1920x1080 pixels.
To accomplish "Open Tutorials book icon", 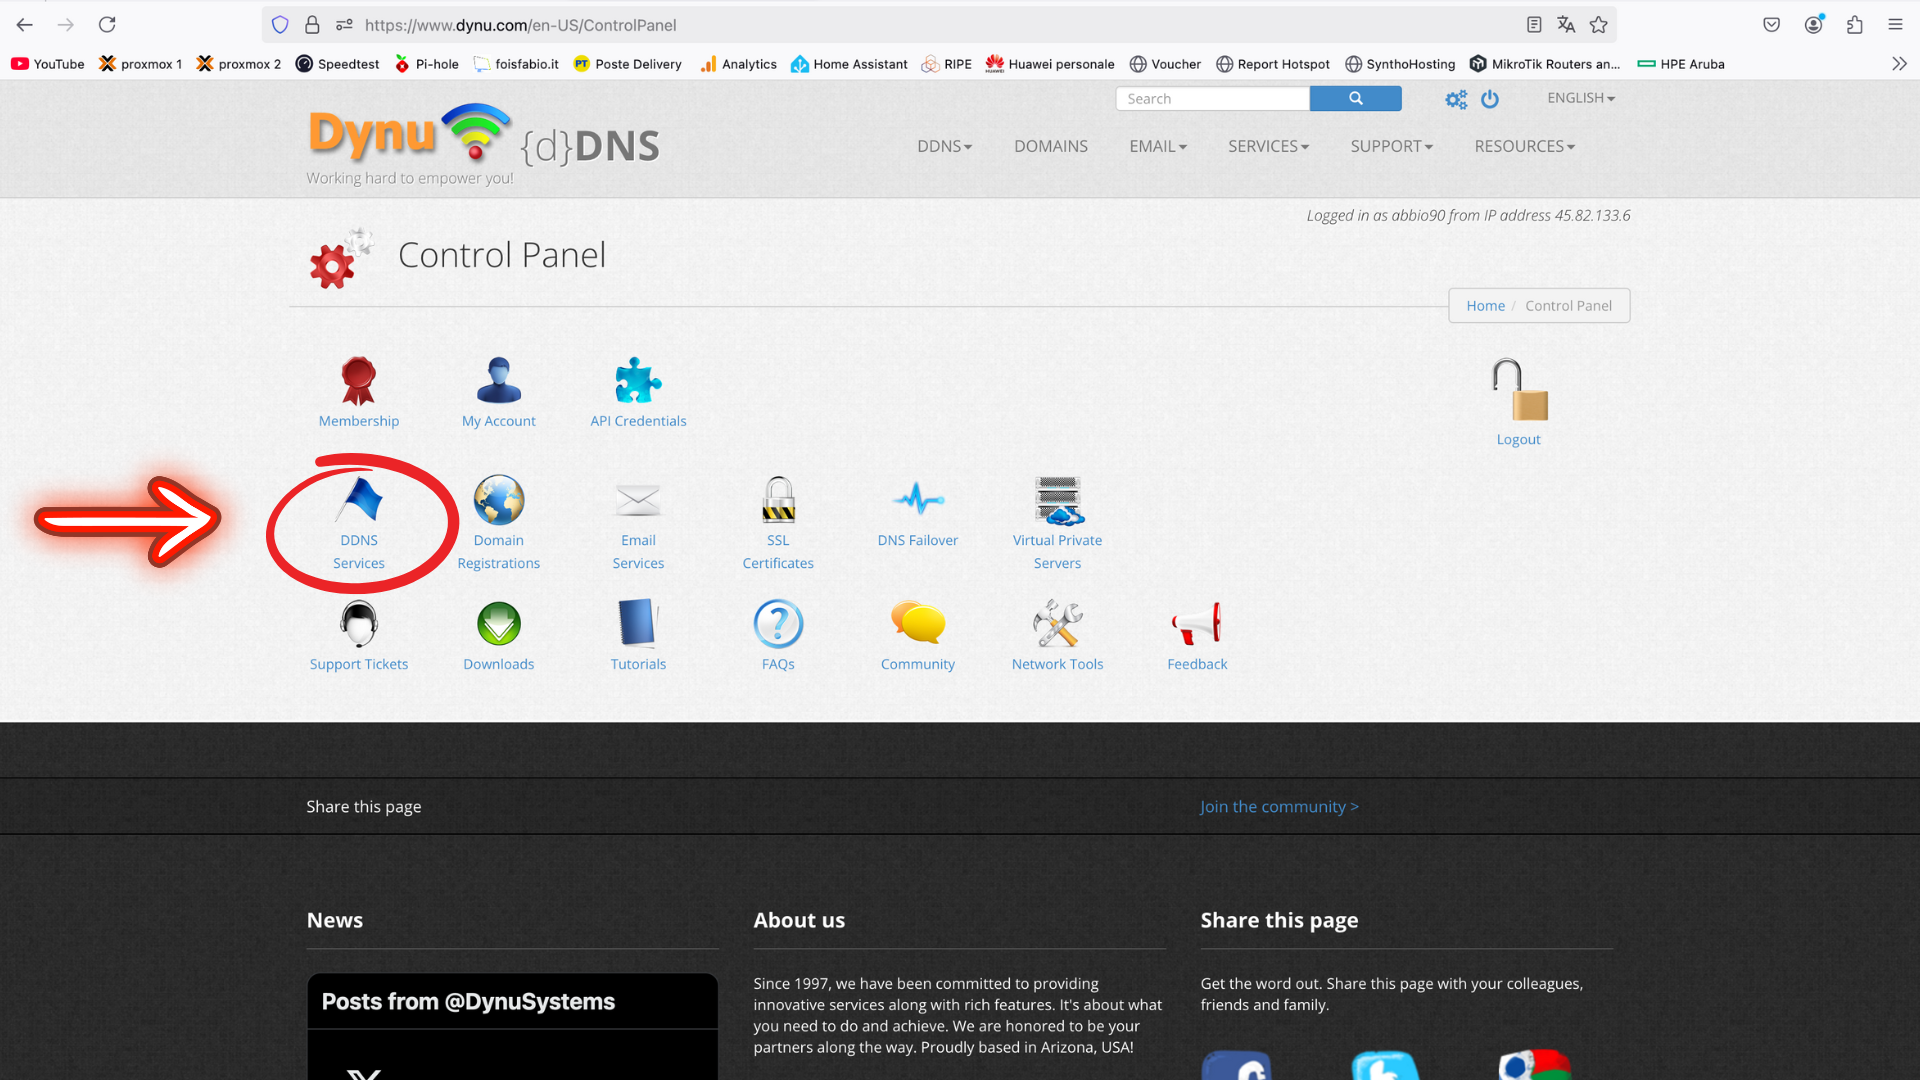I will (x=638, y=623).
